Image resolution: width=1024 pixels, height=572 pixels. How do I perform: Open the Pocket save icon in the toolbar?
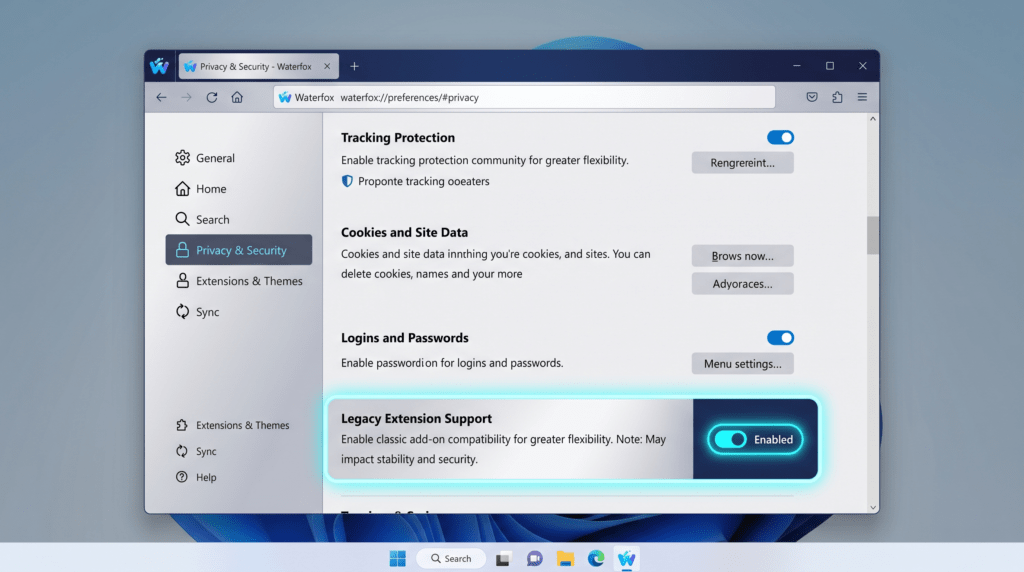812,97
